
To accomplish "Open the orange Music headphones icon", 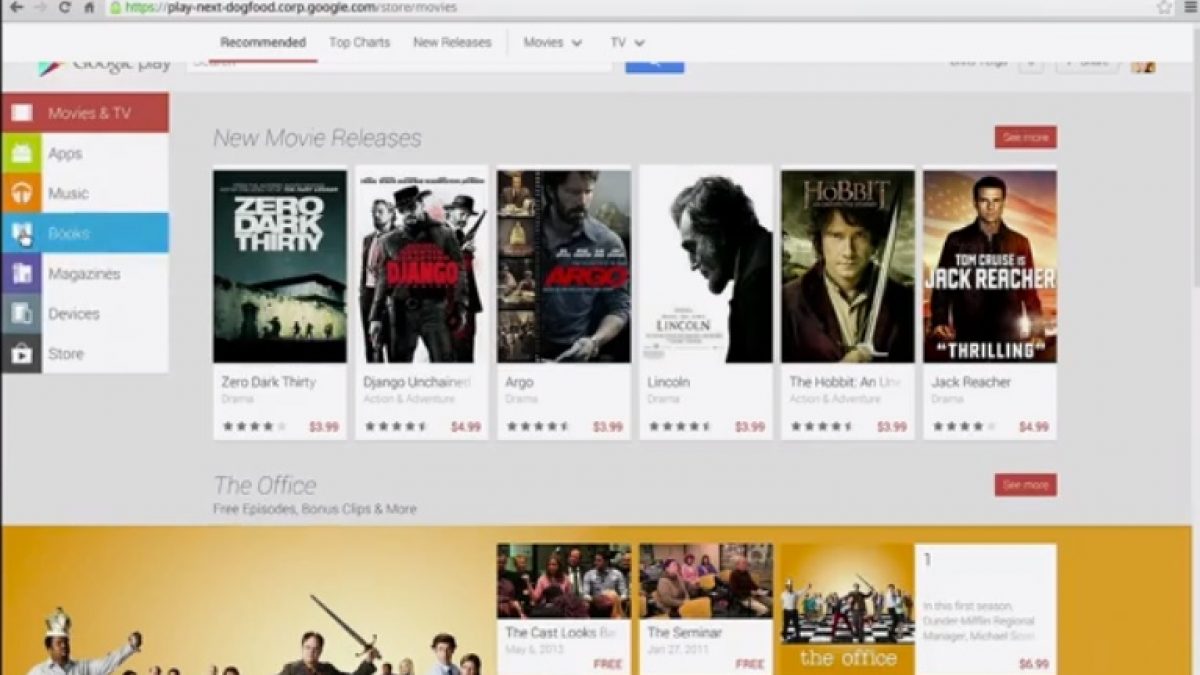I will [21, 193].
